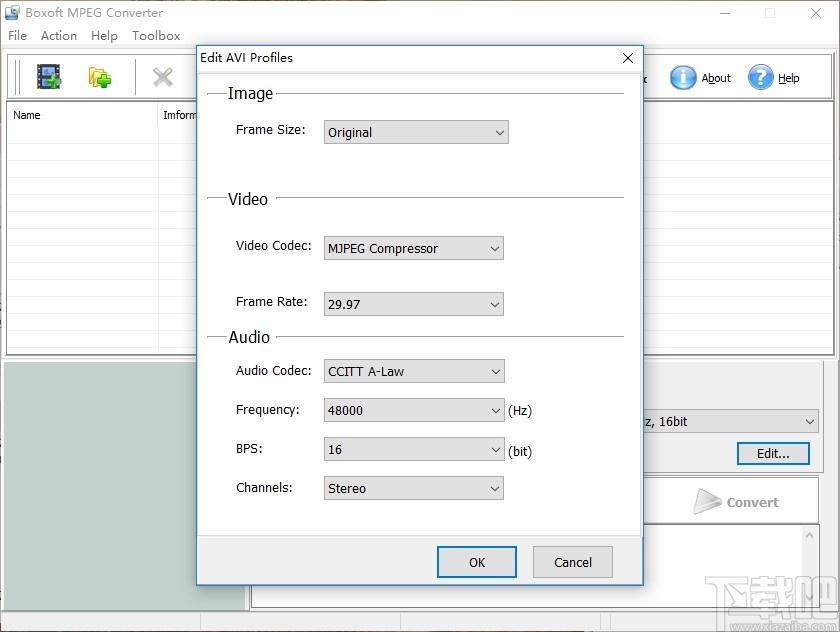
Task: Click the Remove (X) toolbar icon
Action: coord(162,77)
